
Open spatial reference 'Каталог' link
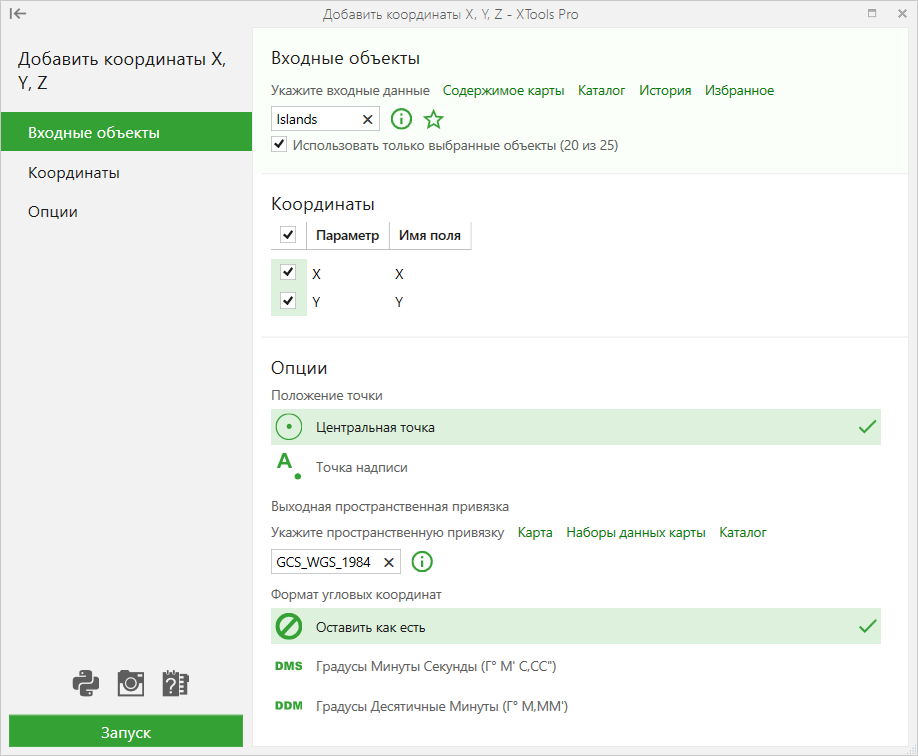(x=742, y=532)
